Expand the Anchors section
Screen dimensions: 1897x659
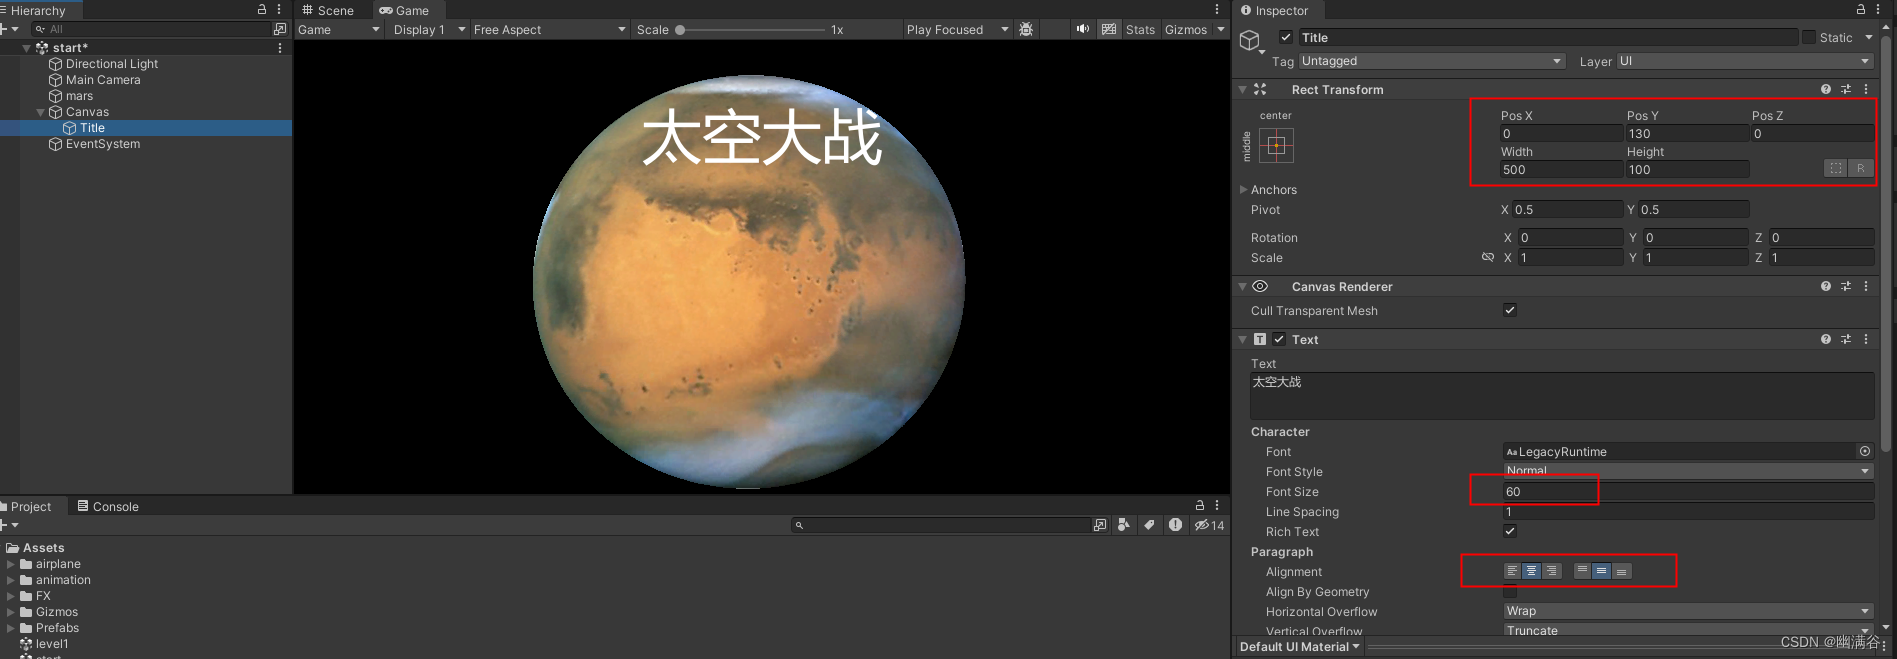click(x=1244, y=190)
